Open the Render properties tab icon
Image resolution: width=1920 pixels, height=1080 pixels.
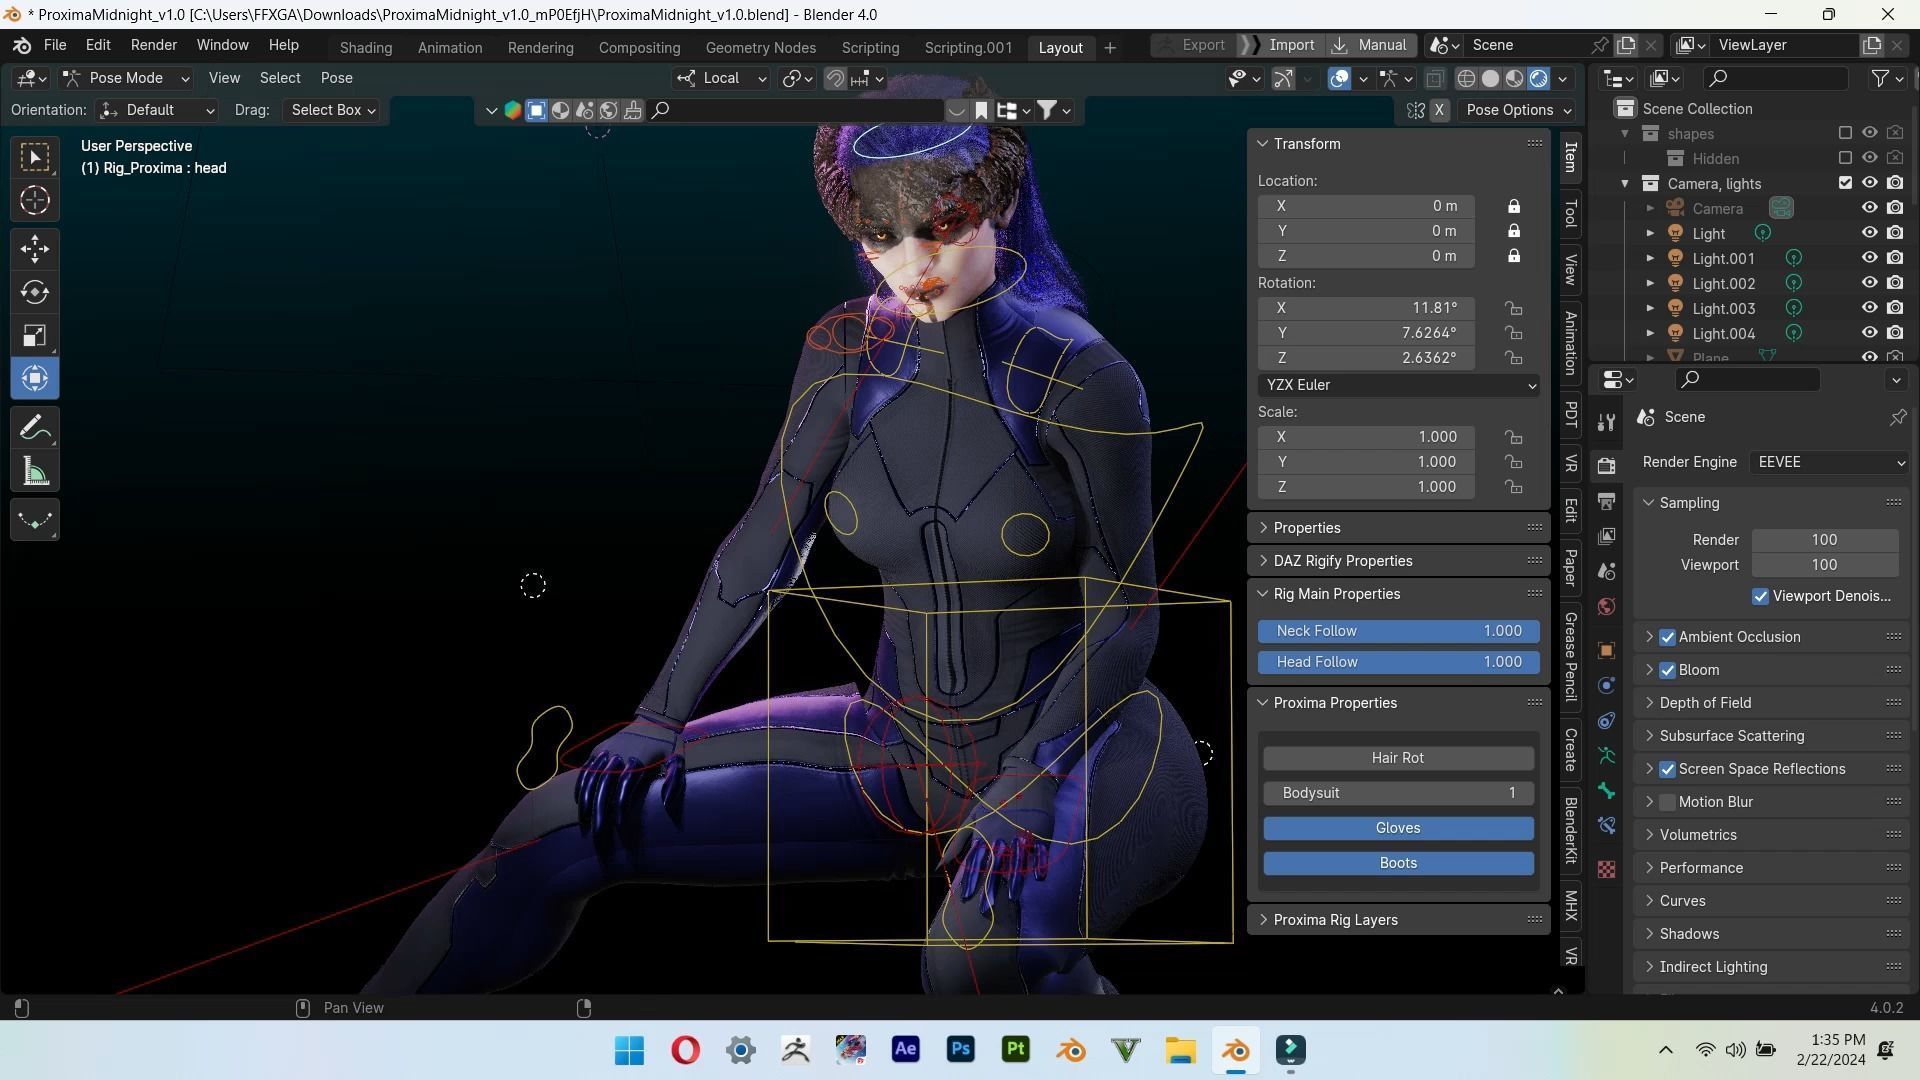(x=1607, y=466)
